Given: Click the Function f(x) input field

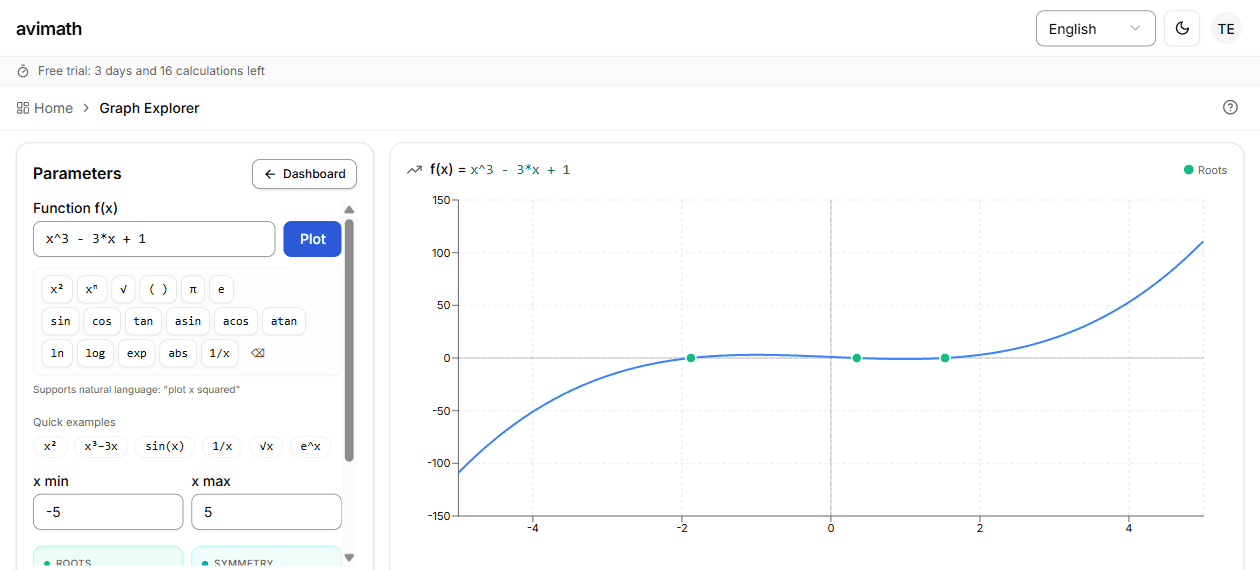Looking at the screenshot, I should point(154,239).
